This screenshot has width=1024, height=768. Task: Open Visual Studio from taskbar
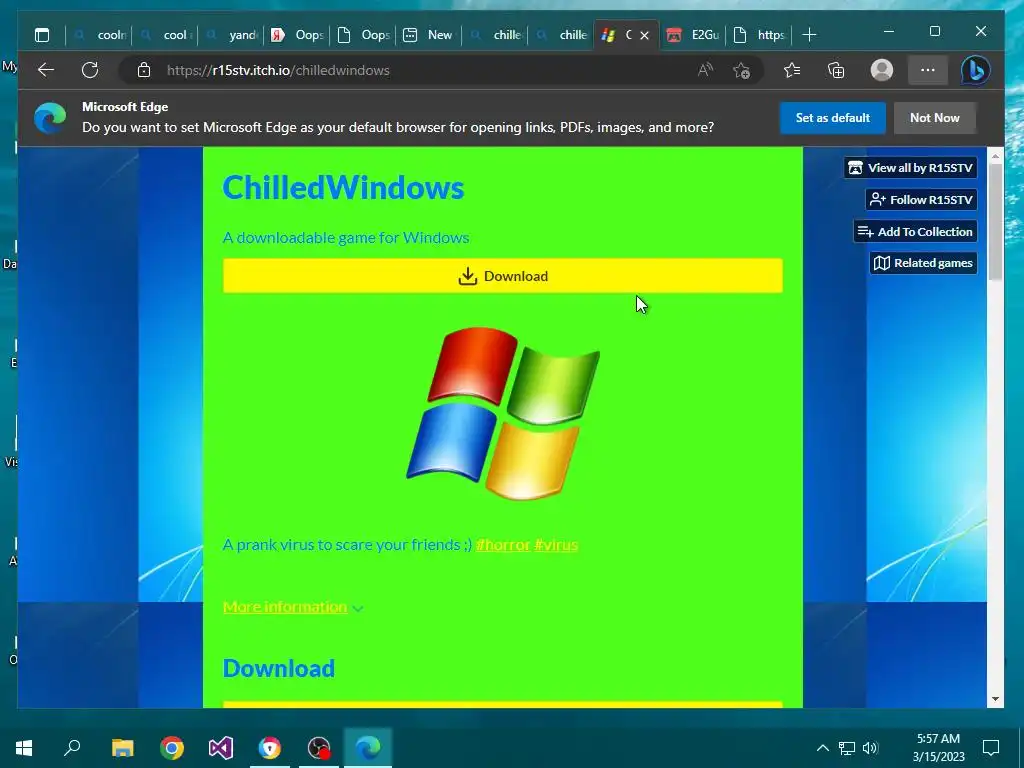click(x=221, y=747)
